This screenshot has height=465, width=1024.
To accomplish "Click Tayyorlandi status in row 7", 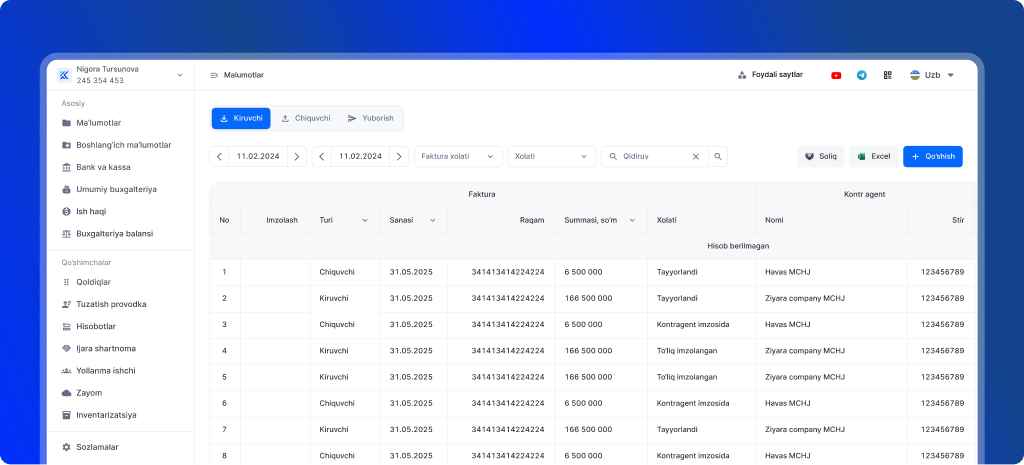I will (677, 430).
